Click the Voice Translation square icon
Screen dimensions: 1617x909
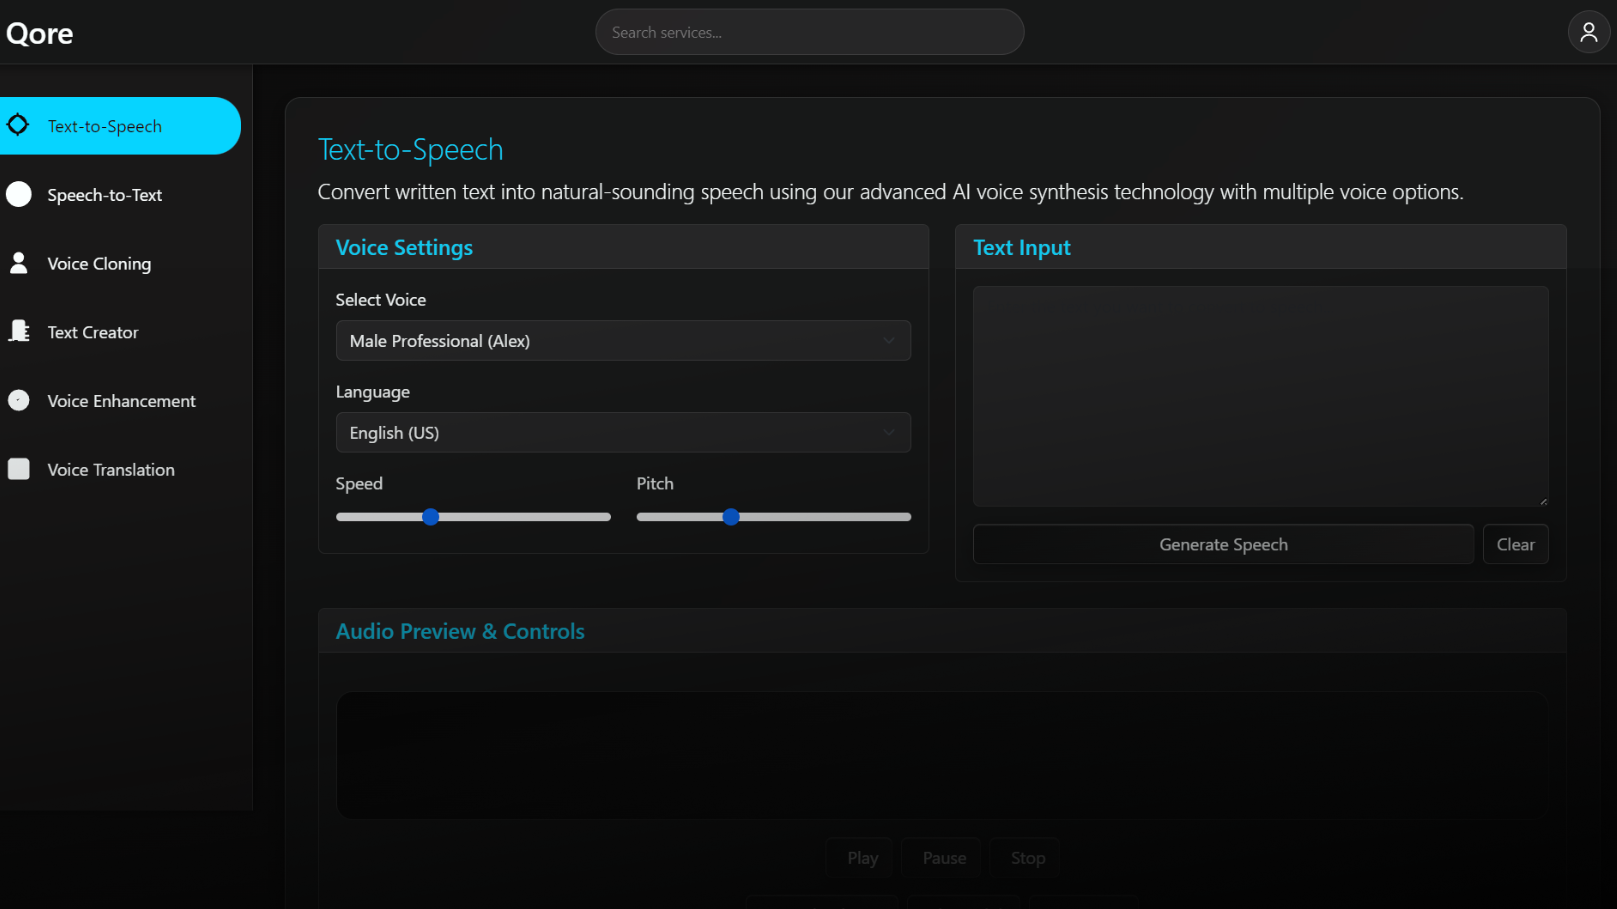coord(19,469)
